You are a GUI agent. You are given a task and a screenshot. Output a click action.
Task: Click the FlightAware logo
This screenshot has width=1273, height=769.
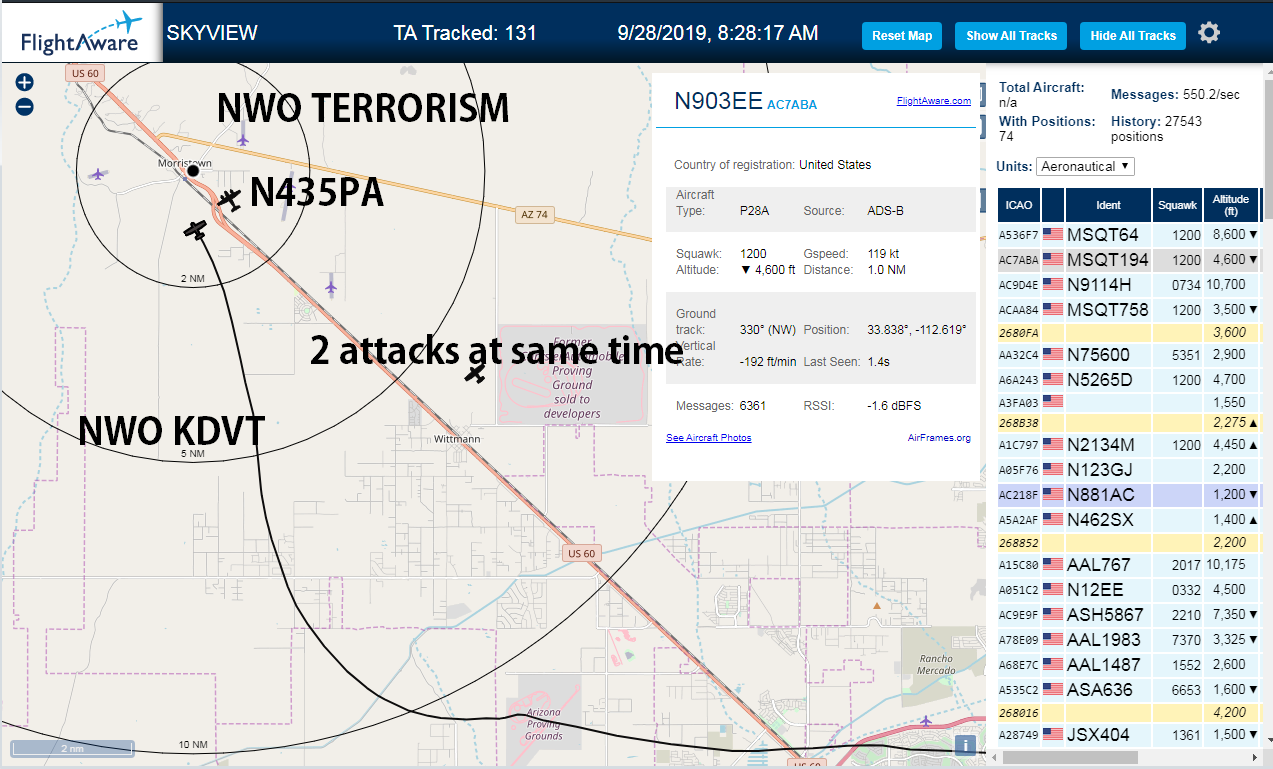tap(82, 34)
